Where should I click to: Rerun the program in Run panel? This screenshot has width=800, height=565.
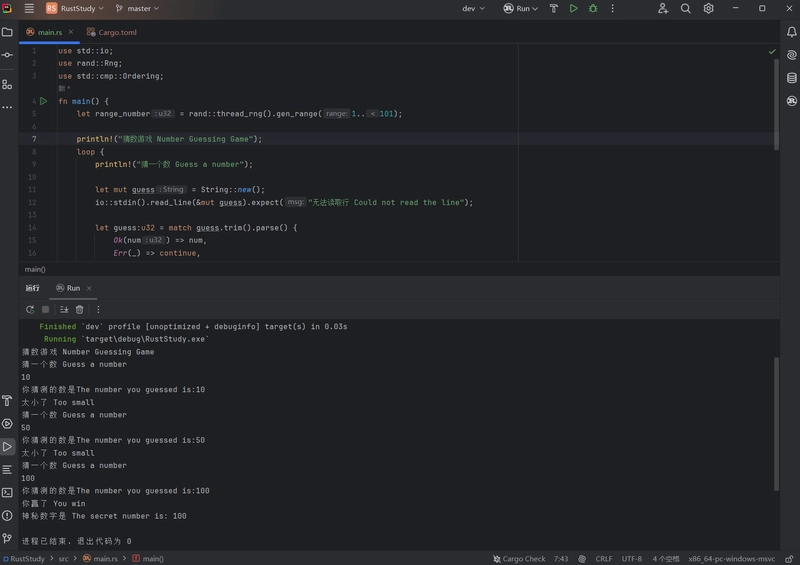click(30, 309)
